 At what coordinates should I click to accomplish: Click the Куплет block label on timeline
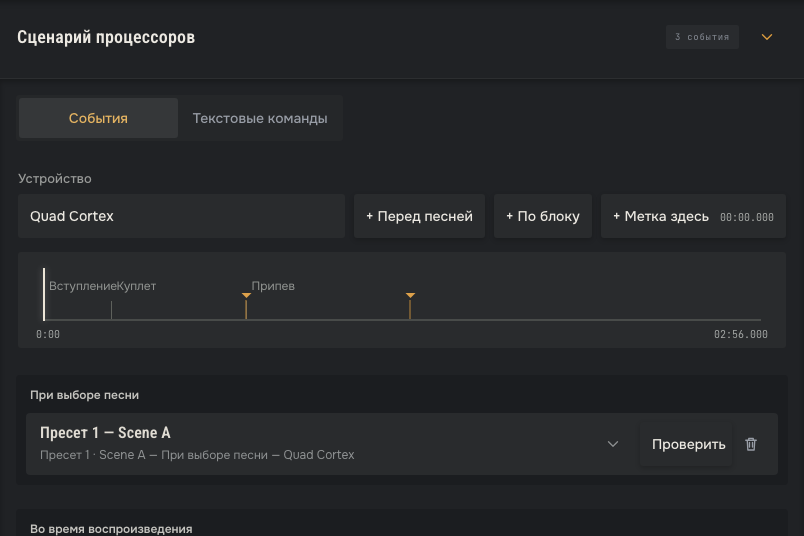pos(136,286)
